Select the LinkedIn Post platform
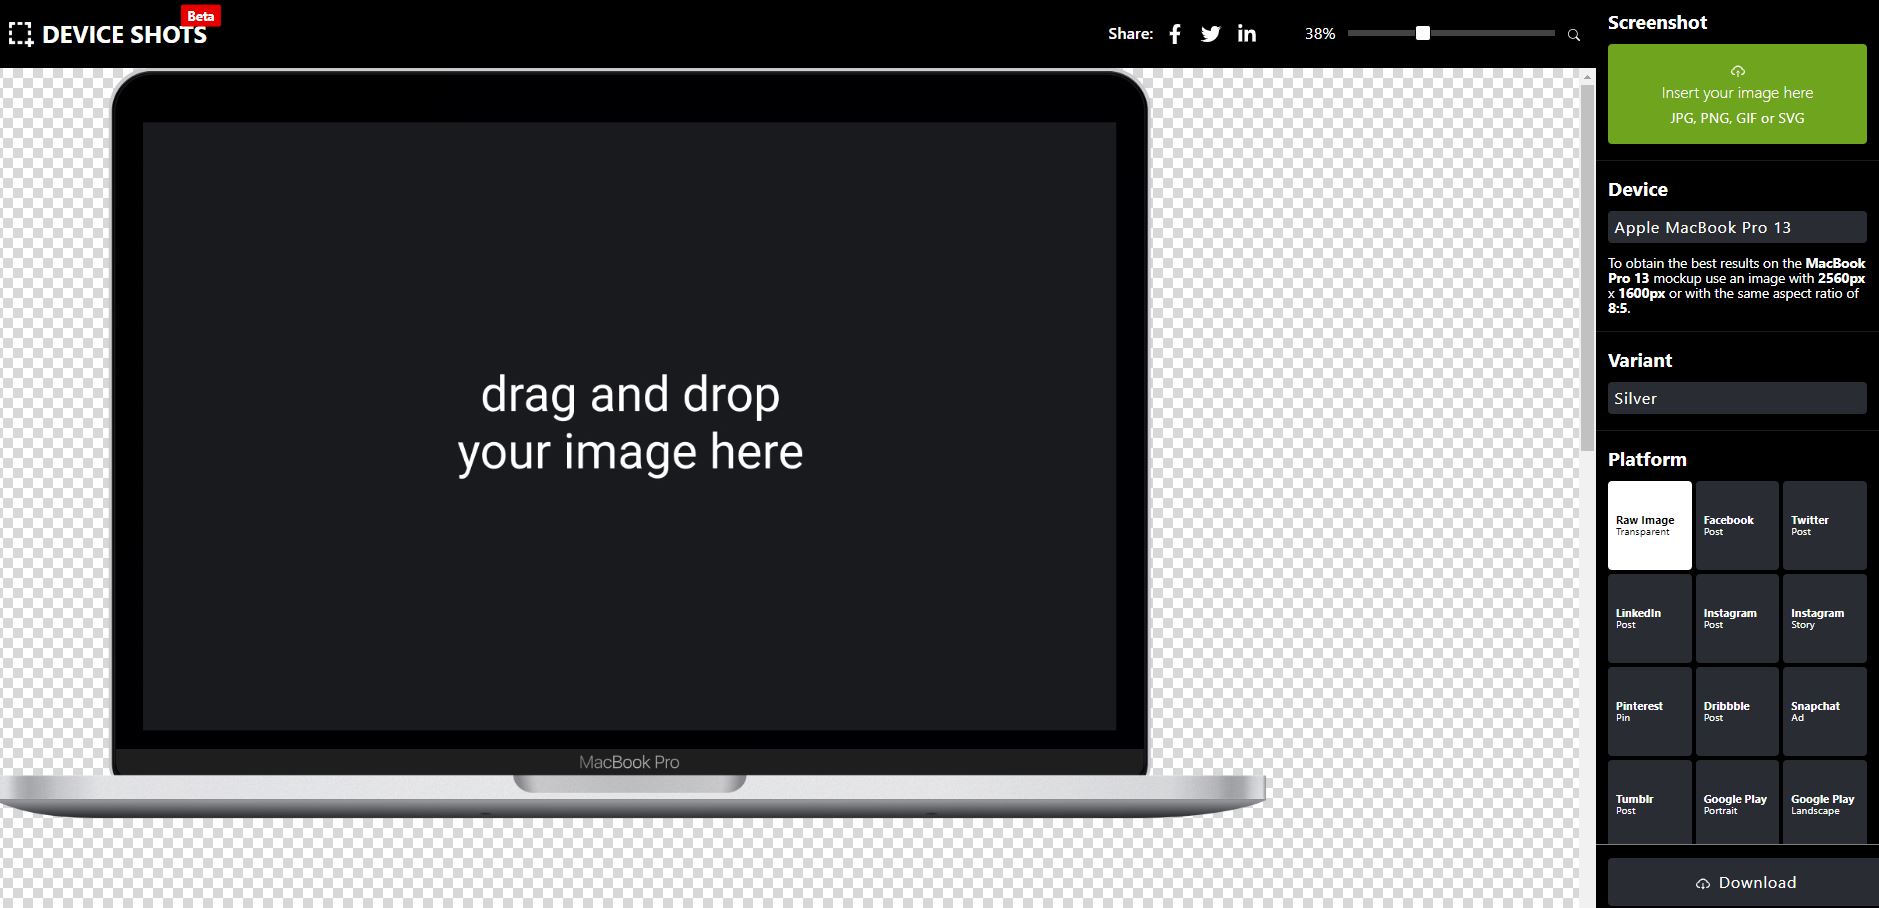The width and height of the screenshot is (1879, 908). (1649, 618)
